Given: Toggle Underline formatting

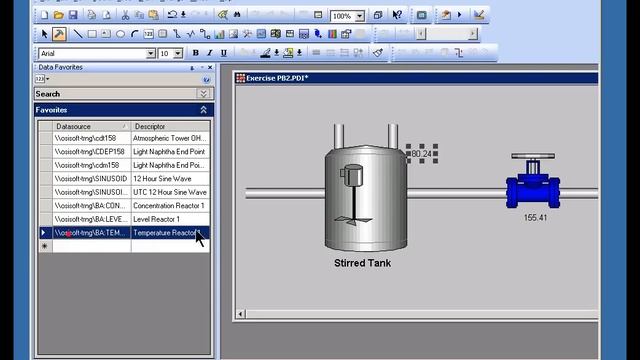Looking at the screenshot, I should click(x=224, y=53).
